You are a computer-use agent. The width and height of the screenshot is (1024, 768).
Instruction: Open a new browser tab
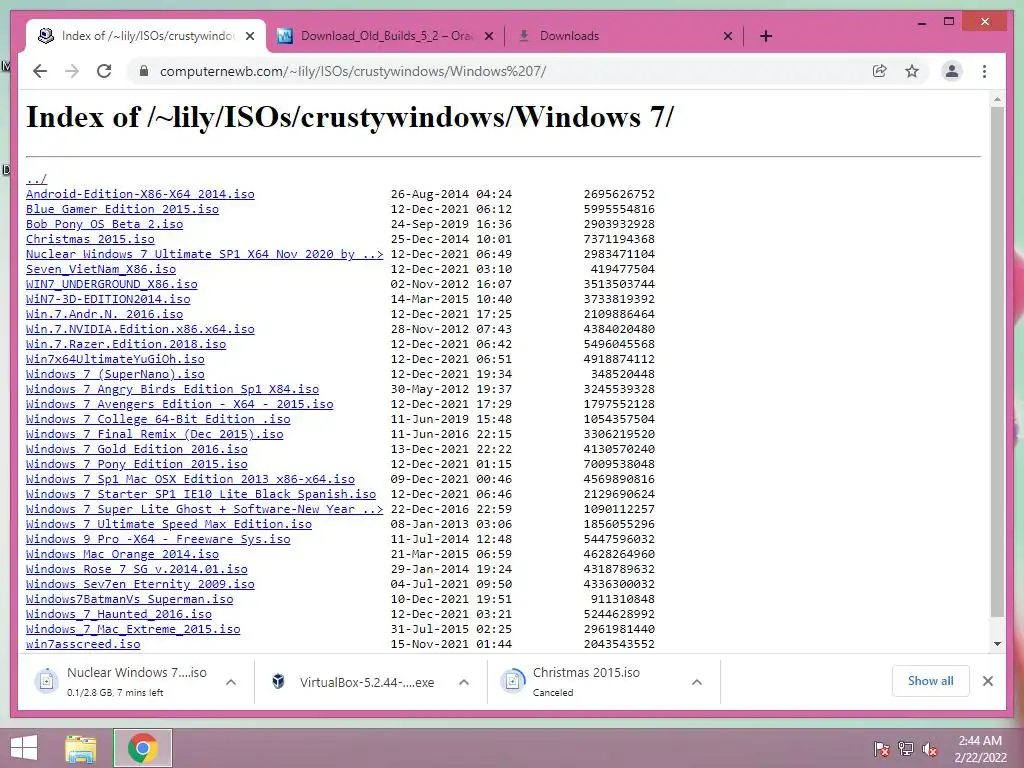(766, 36)
